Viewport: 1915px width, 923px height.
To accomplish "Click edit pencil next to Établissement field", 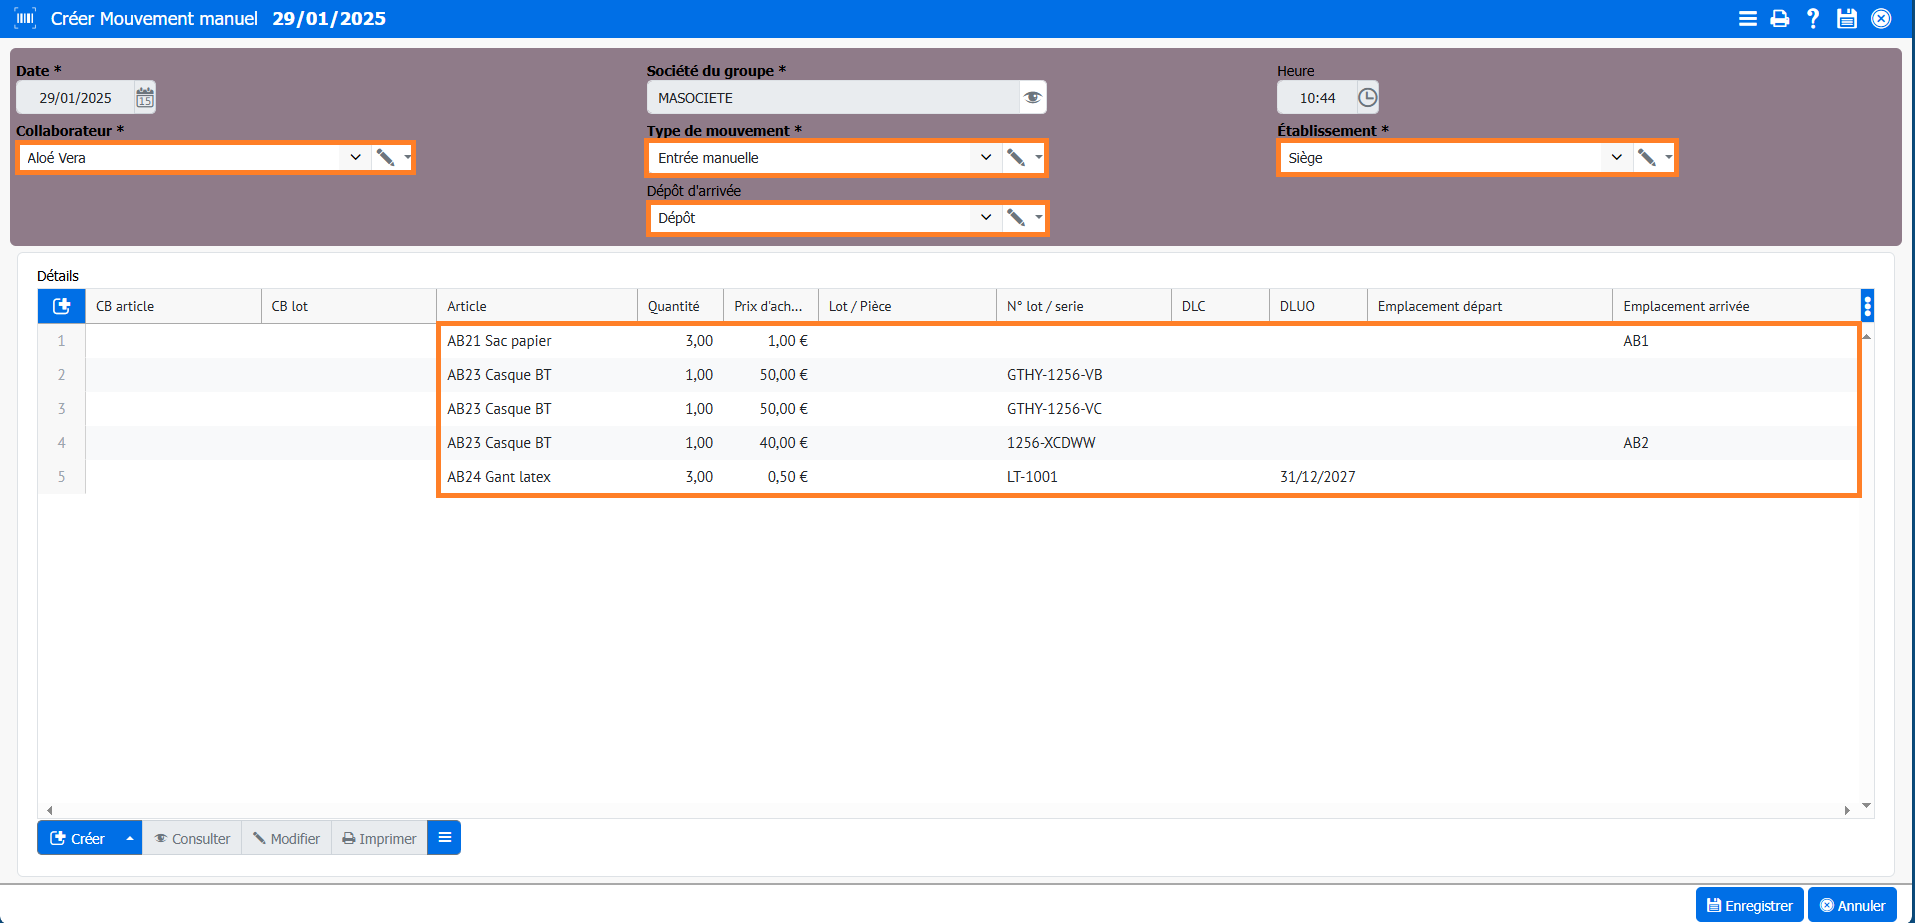I will [x=1646, y=158].
